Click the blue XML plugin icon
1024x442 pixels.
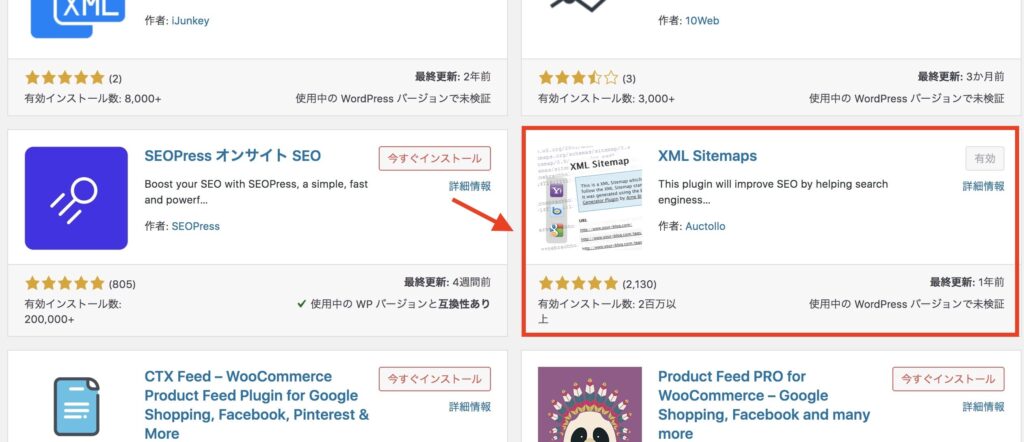pos(77,19)
